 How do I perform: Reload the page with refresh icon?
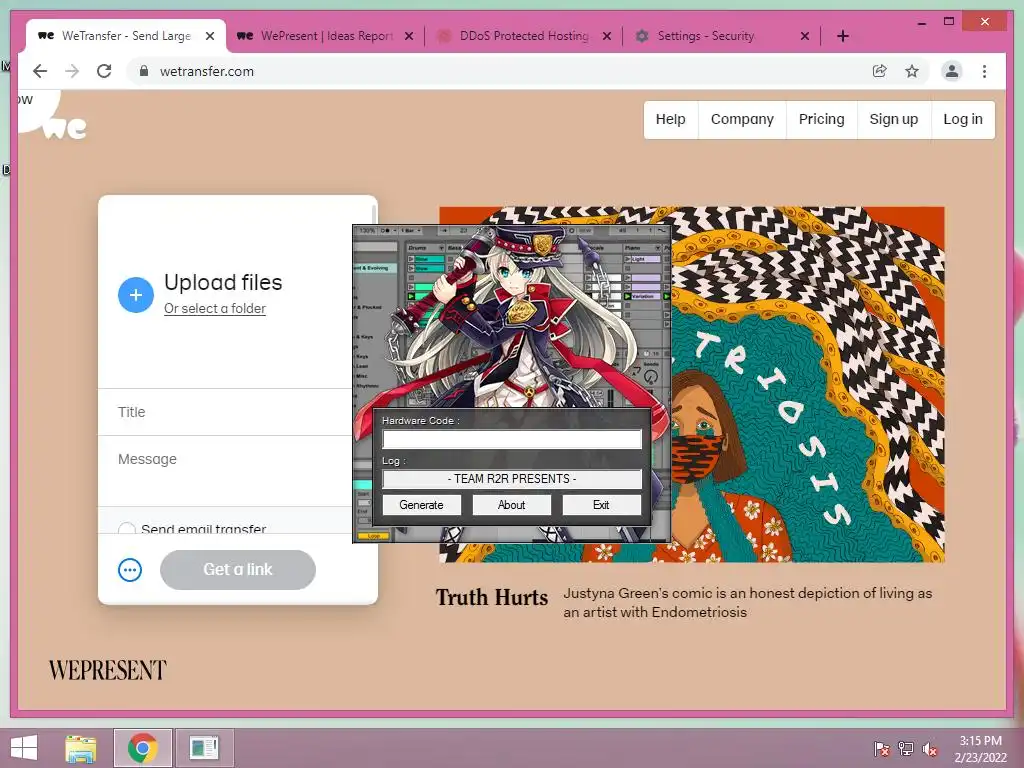[104, 71]
